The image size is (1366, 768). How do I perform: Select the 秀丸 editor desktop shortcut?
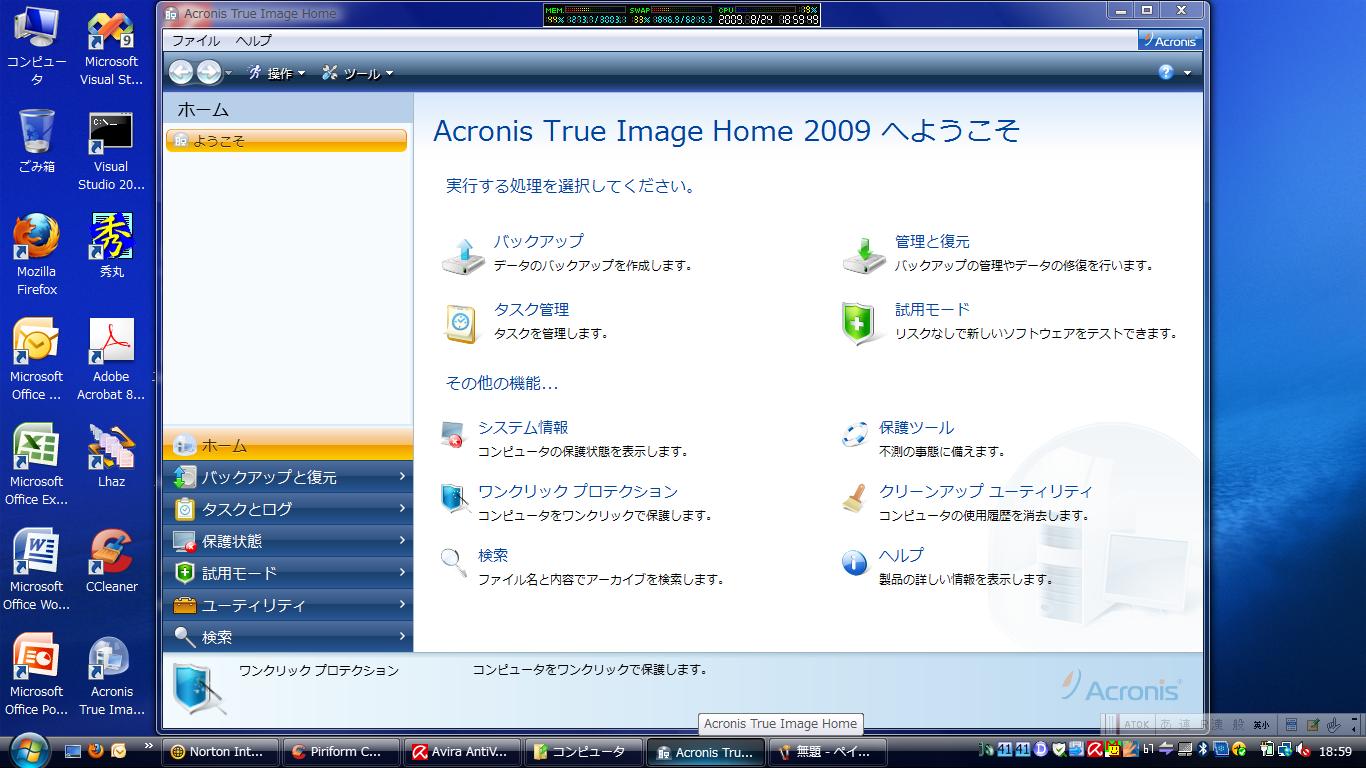coord(111,247)
